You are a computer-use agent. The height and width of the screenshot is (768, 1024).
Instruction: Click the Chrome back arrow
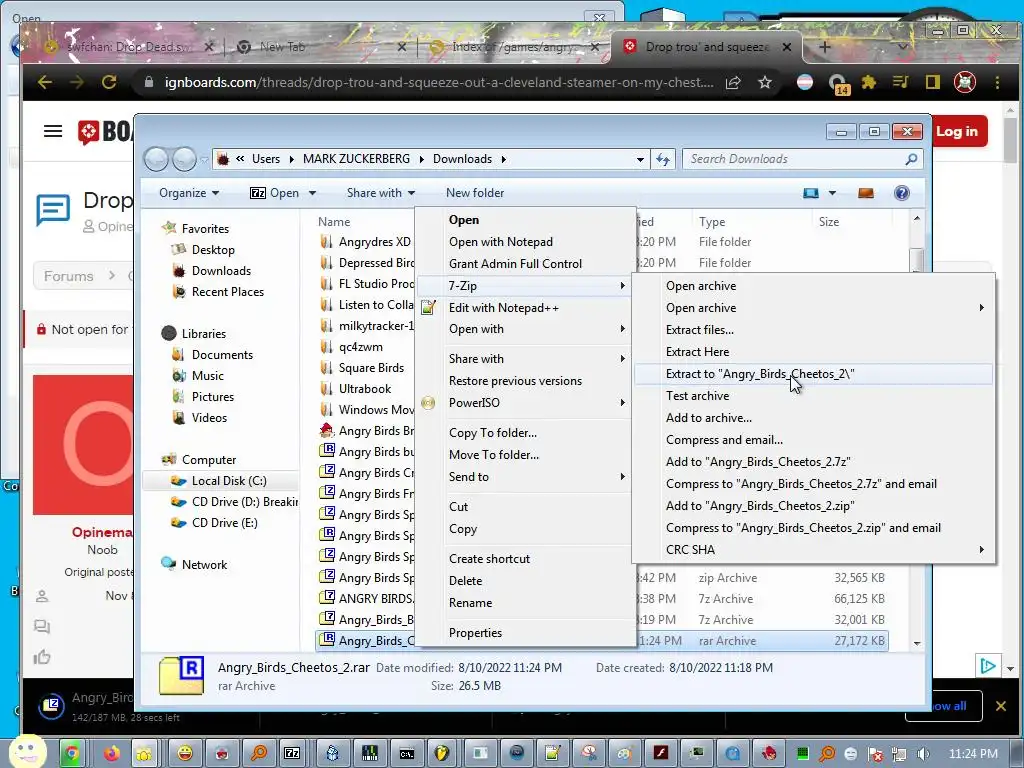(x=44, y=82)
